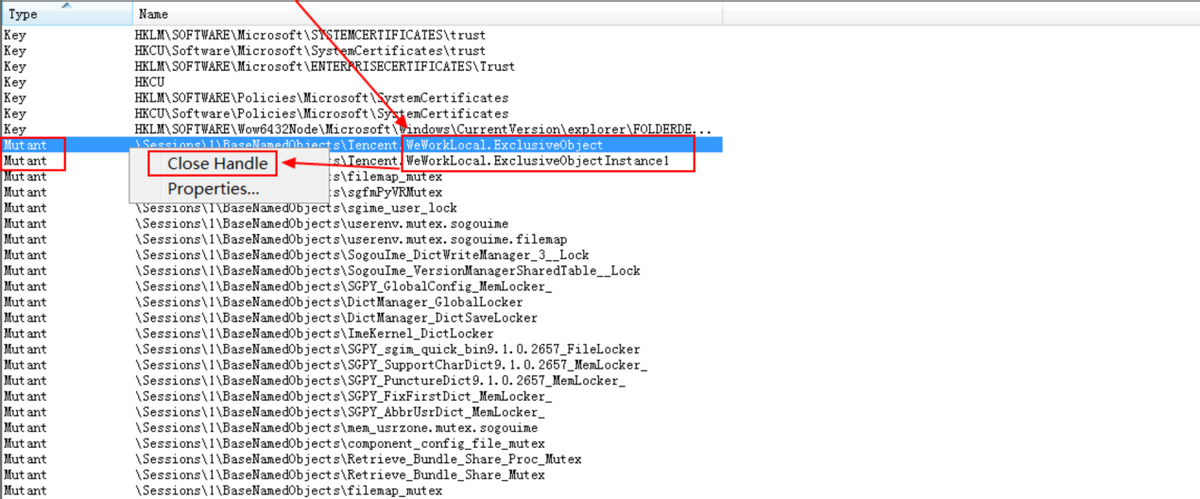1200x499 pixels.
Task: Select the row ending in userenv.mutex.sogouime
Action: click(x=360, y=224)
